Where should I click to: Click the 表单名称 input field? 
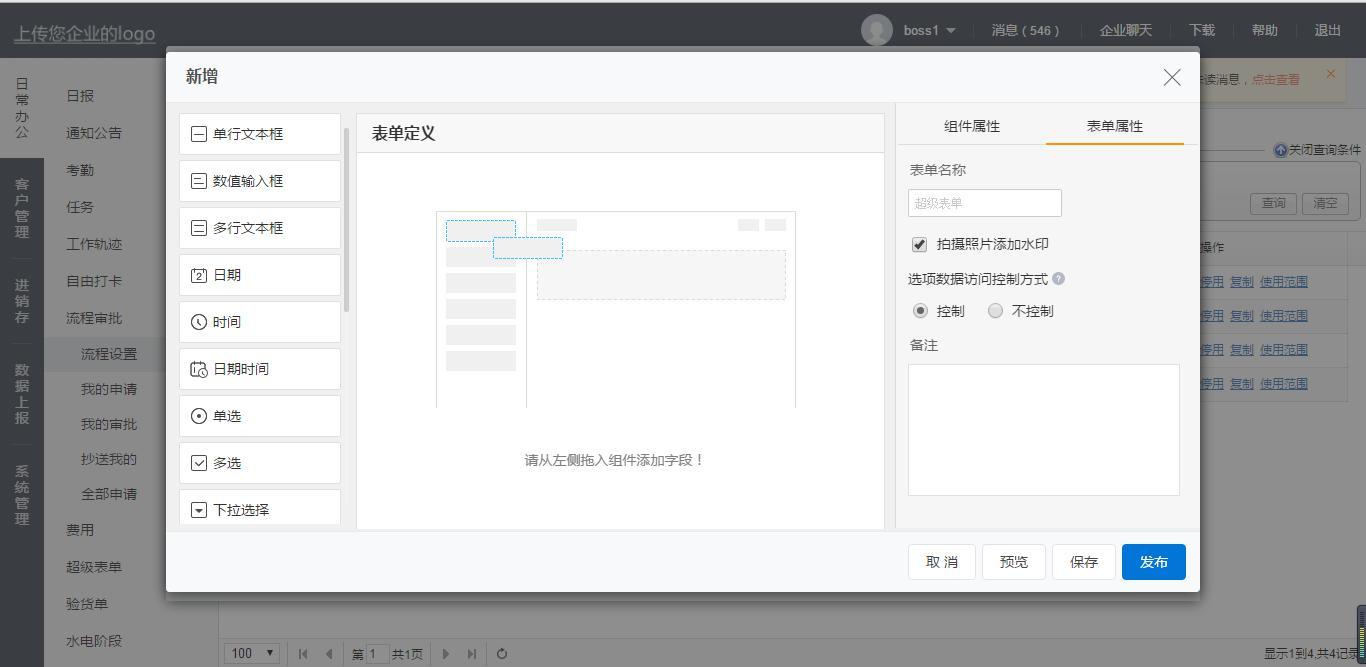(x=984, y=203)
